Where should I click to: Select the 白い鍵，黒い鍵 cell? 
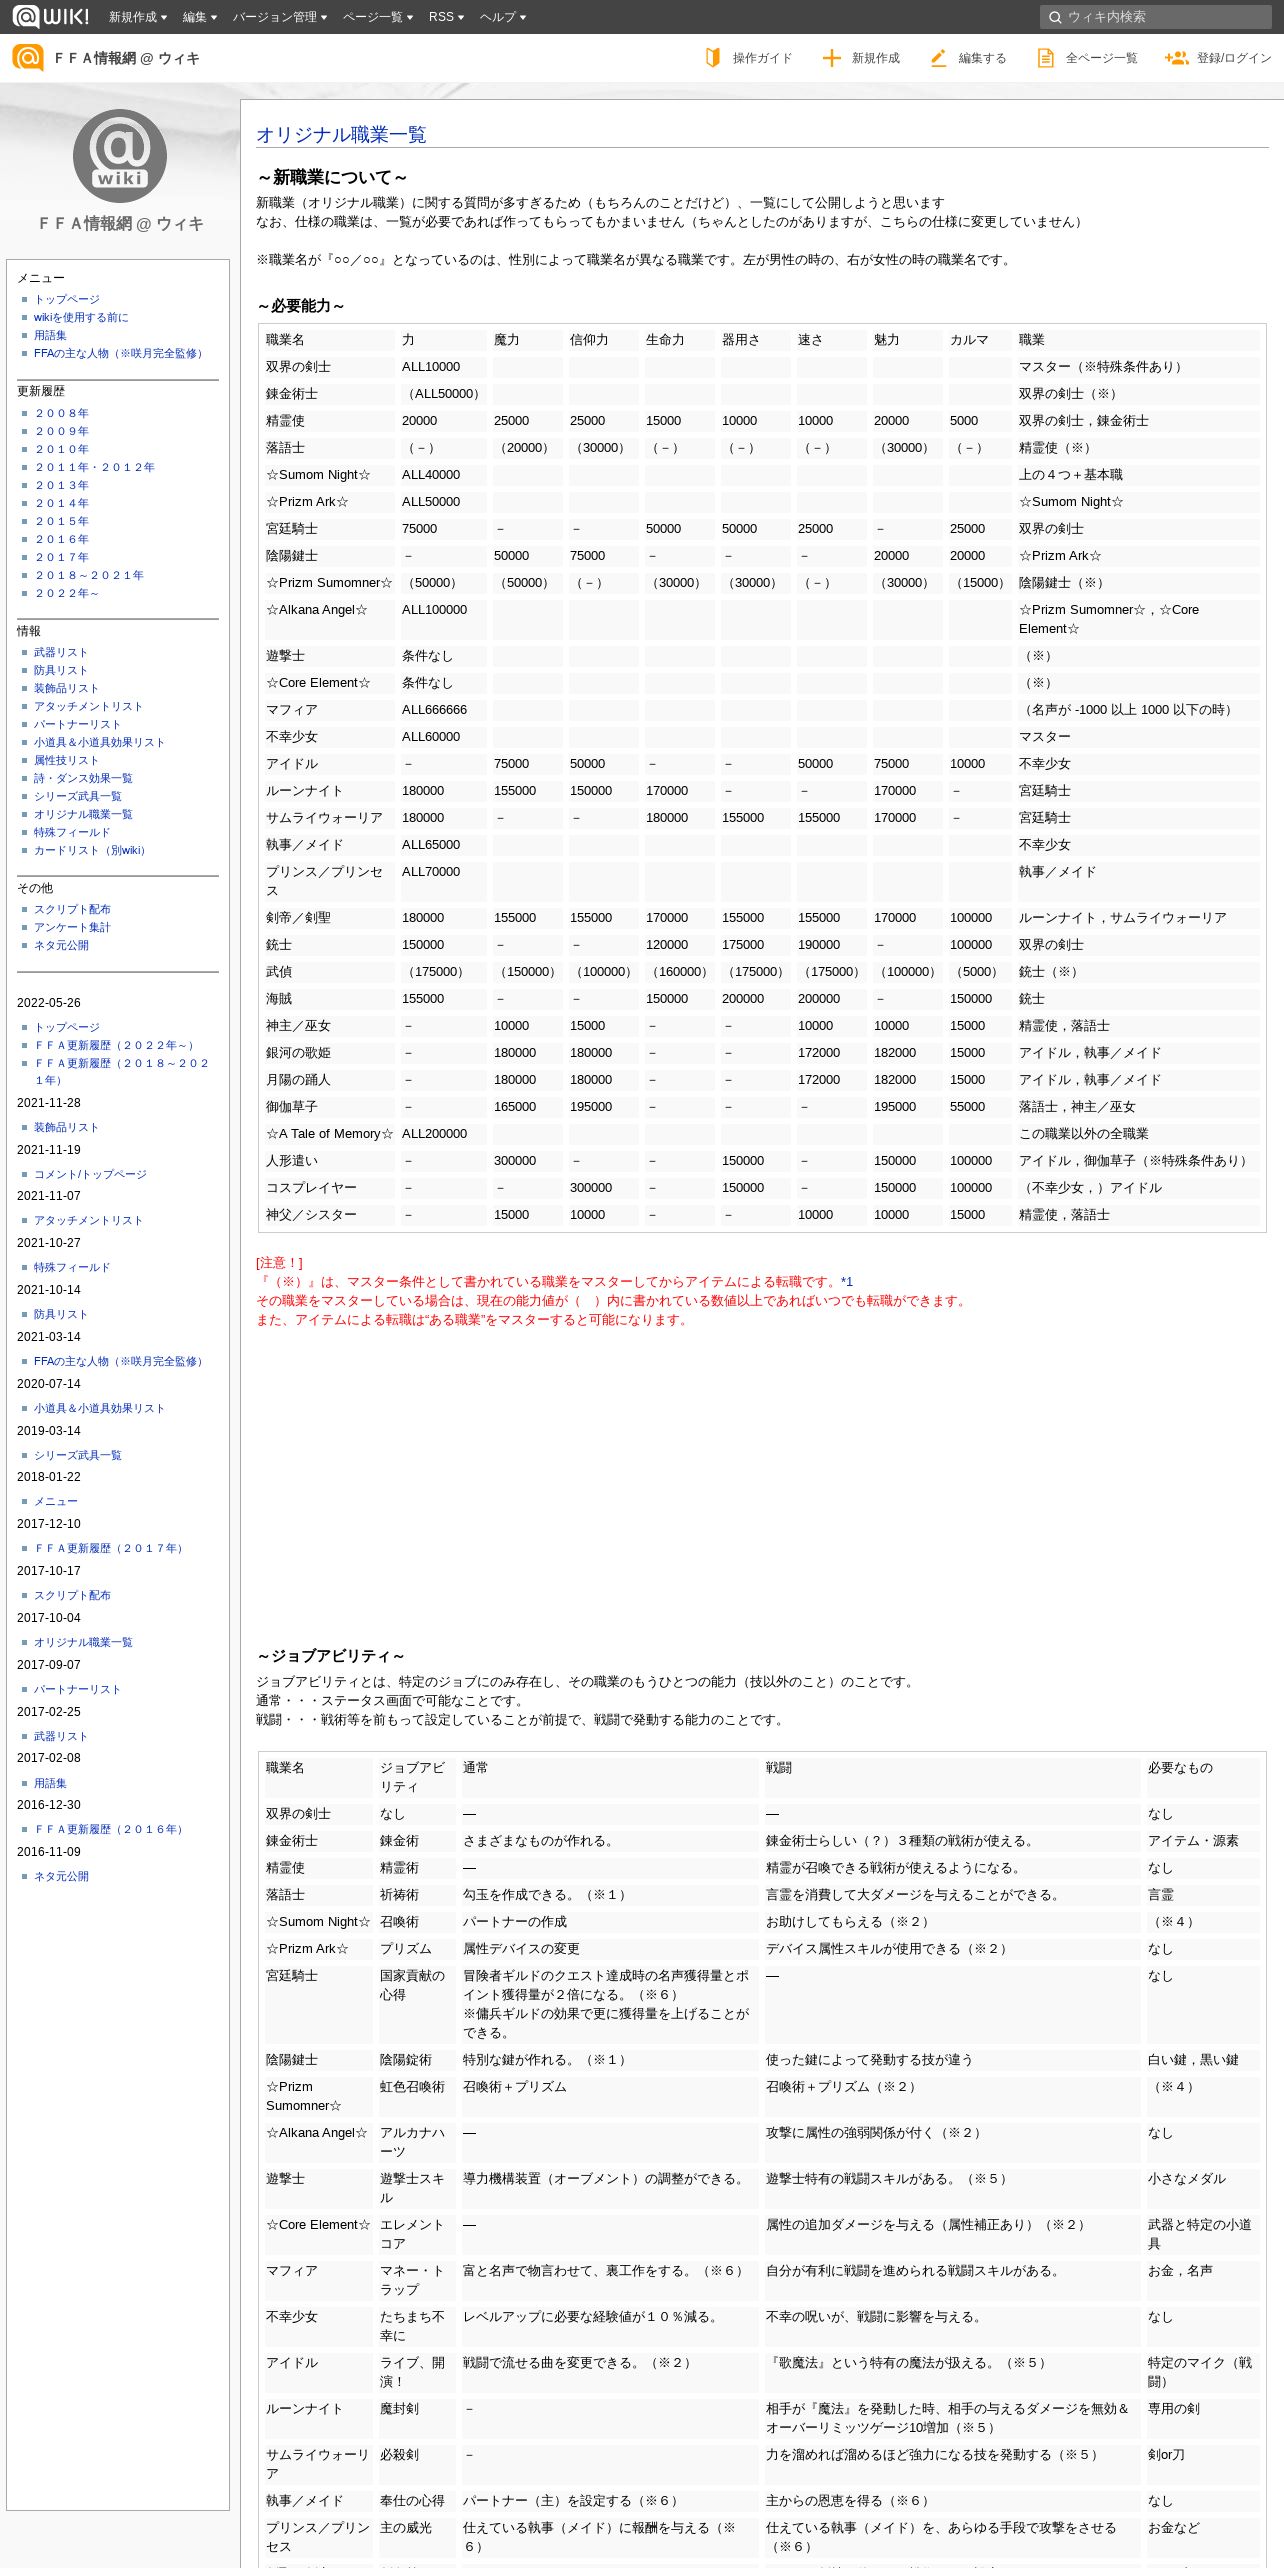(1202, 2060)
